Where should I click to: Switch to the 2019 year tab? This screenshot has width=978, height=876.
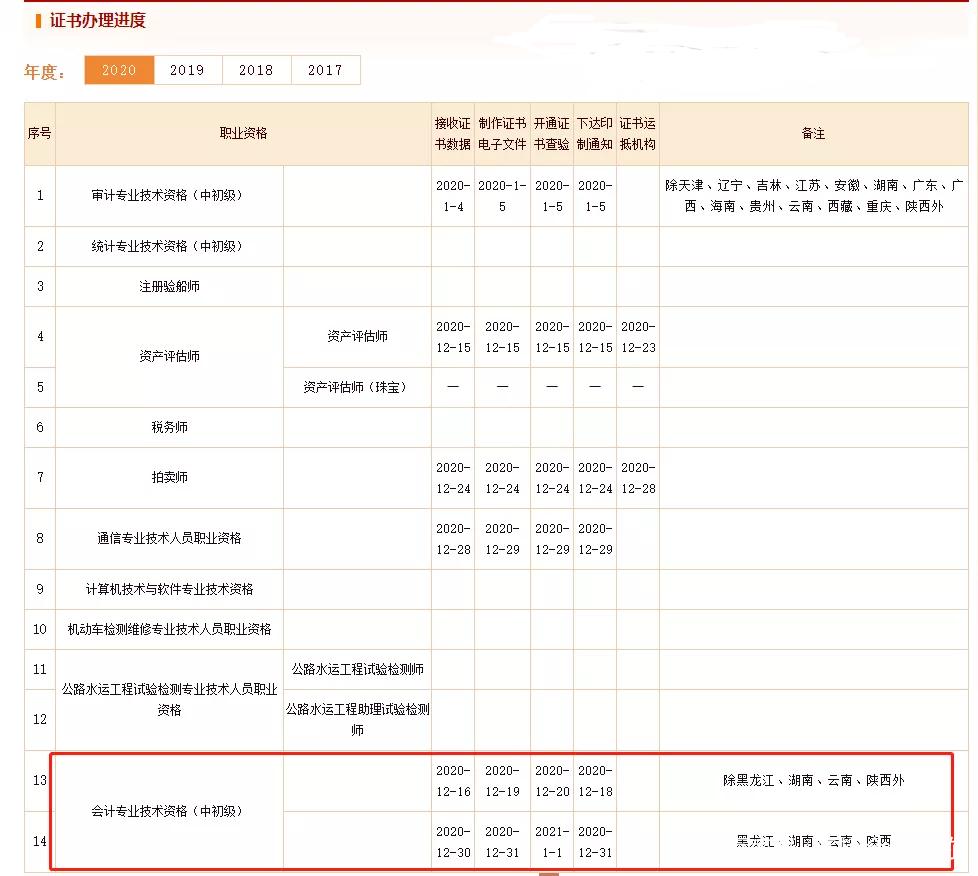click(x=188, y=70)
